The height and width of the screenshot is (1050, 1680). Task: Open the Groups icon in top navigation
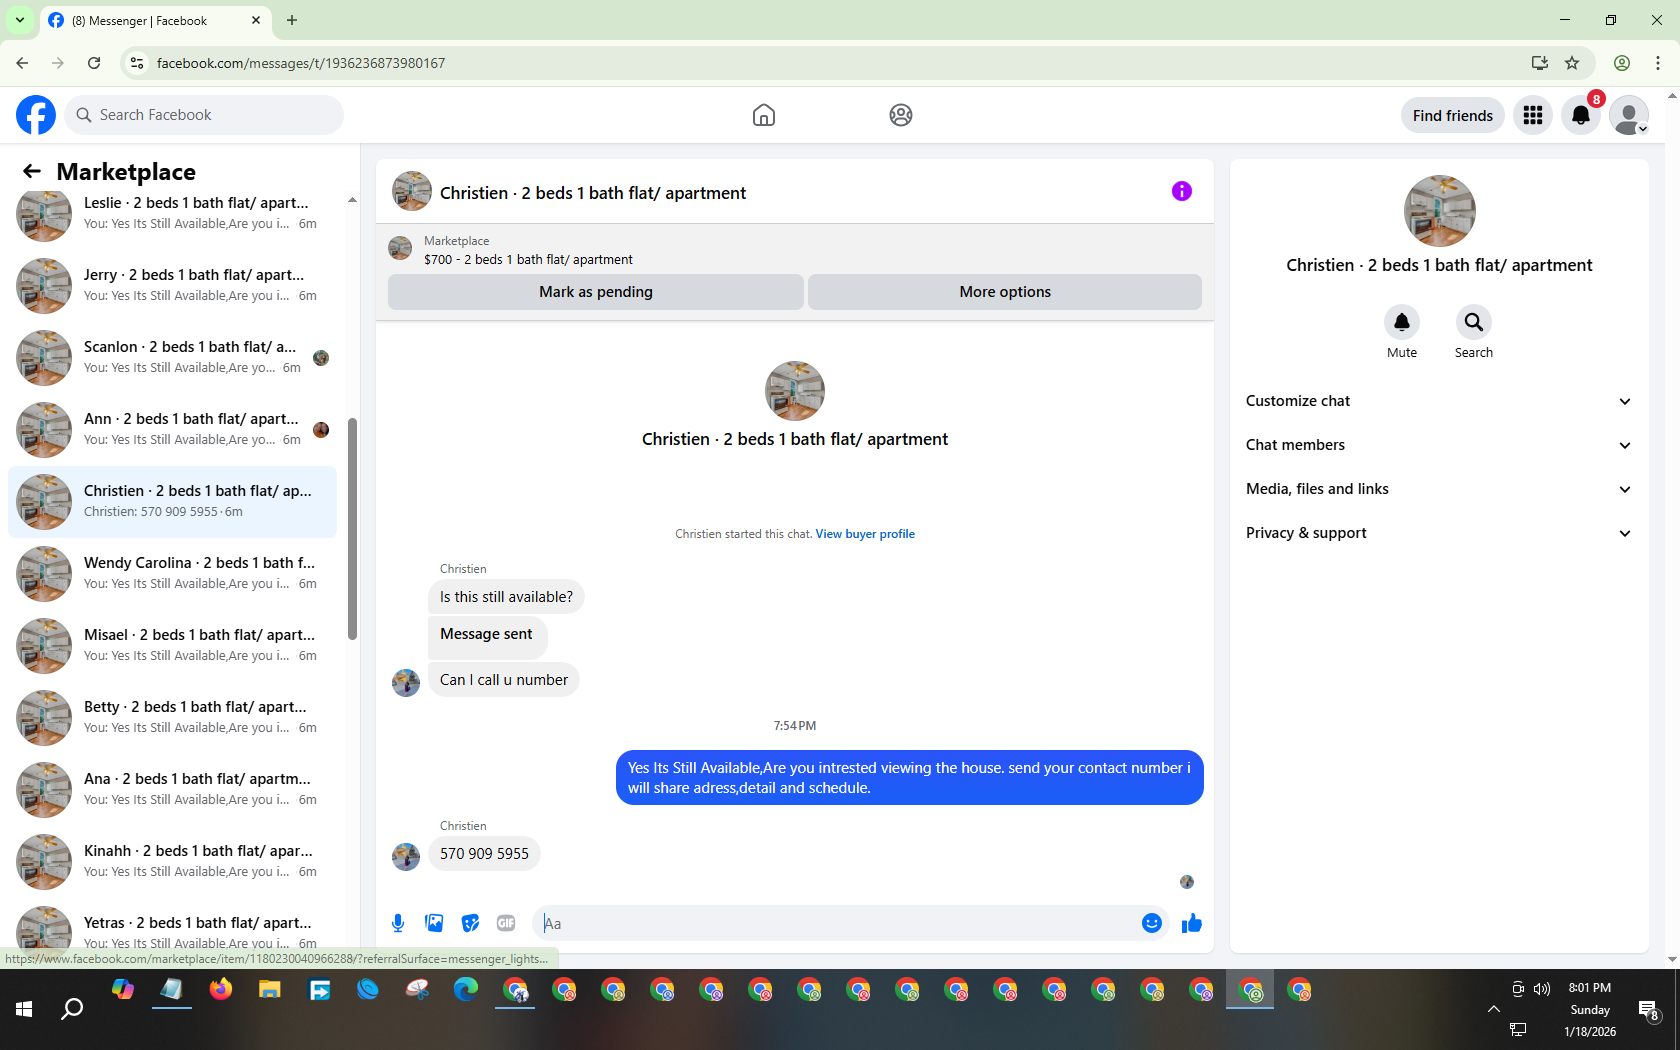click(x=901, y=115)
